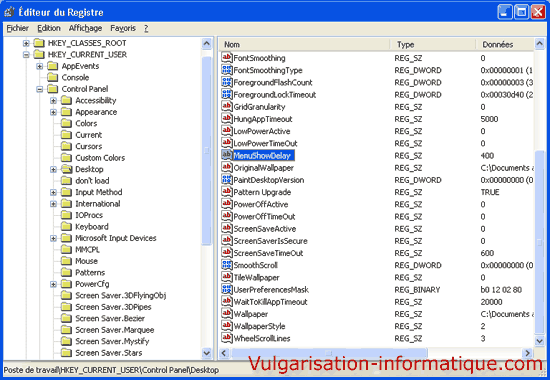Click the tree pane scroll-up arrow
The image size is (550, 380).
coord(207,44)
